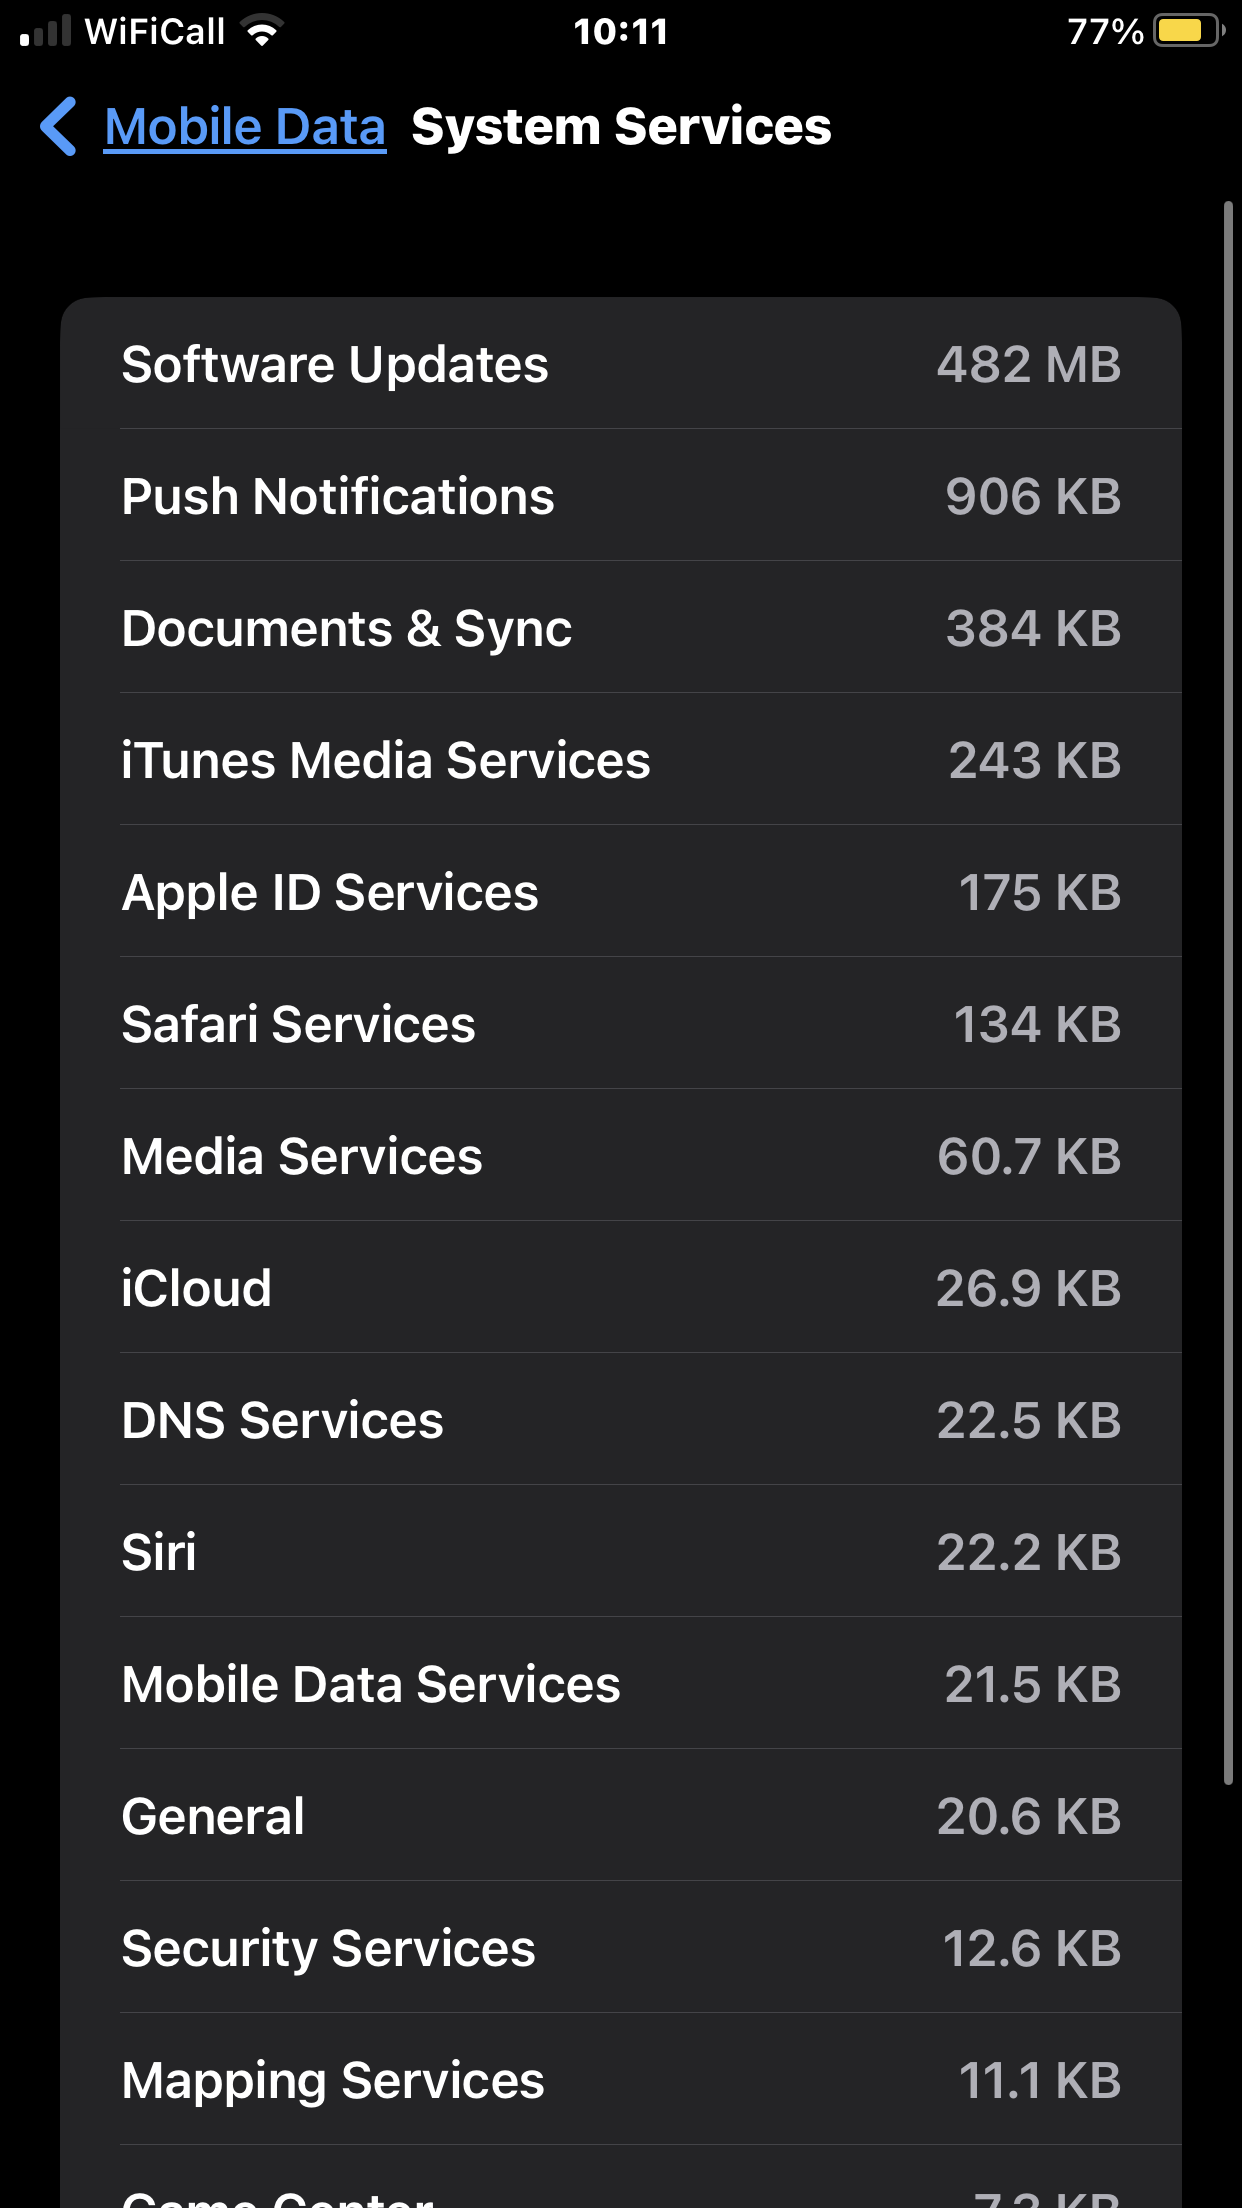The width and height of the screenshot is (1242, 2208).
Task: Tap the System Services page title
Action: click(x=621, y=127)
